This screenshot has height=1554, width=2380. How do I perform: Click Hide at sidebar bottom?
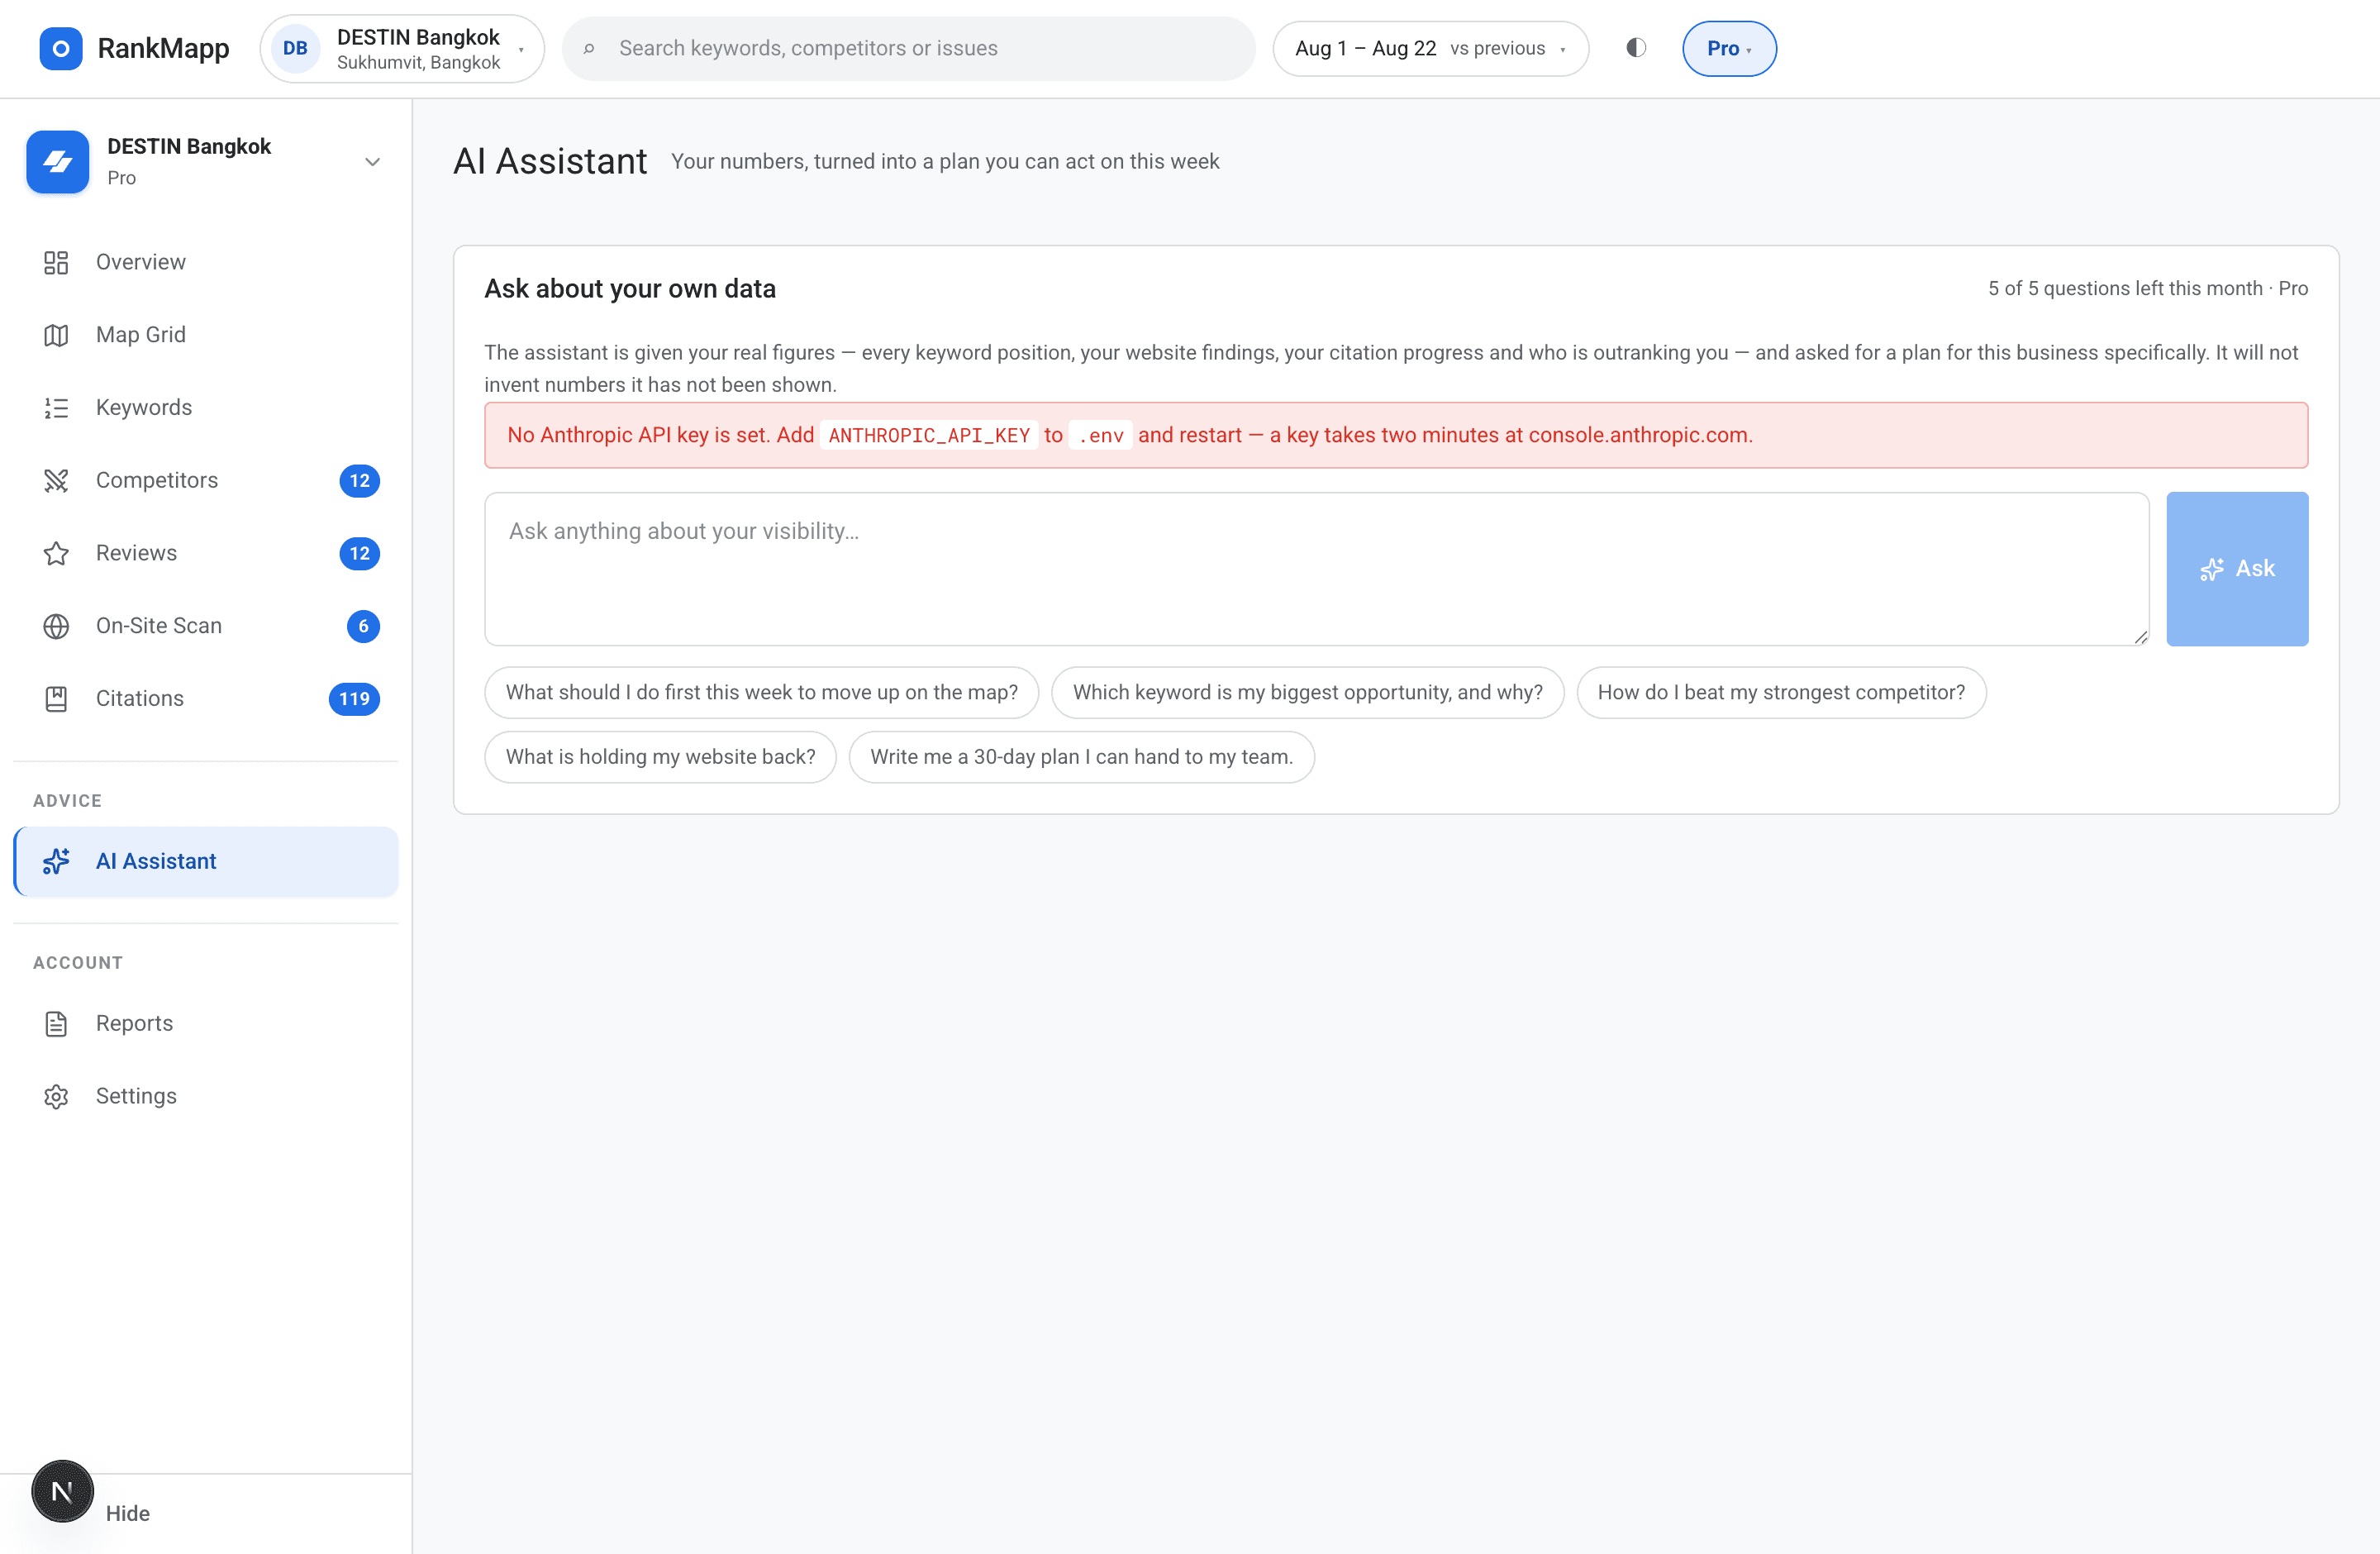(x=128, y=1513)
